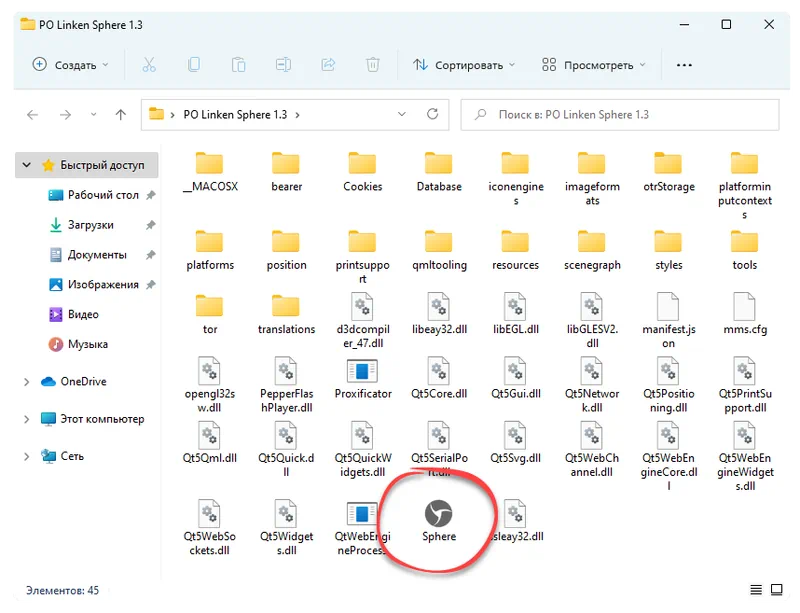
Task: Open the platforms folder
Action: pyautogui.click(x=210, y=251)
